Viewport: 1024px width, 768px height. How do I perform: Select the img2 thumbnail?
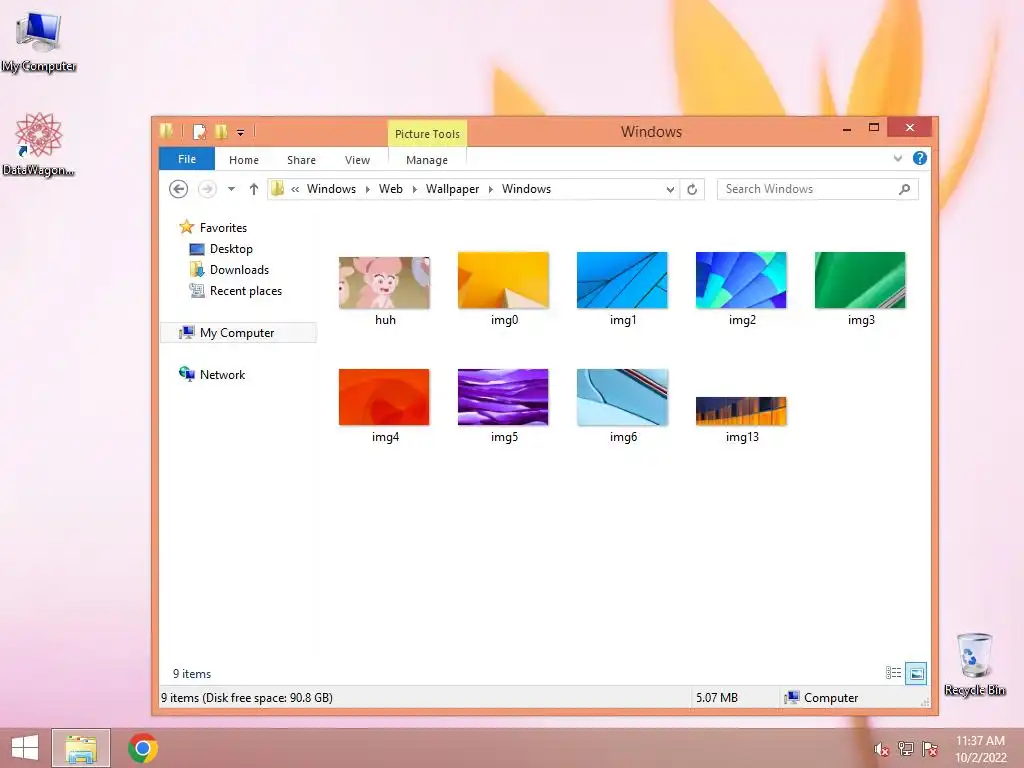point(741,280)
